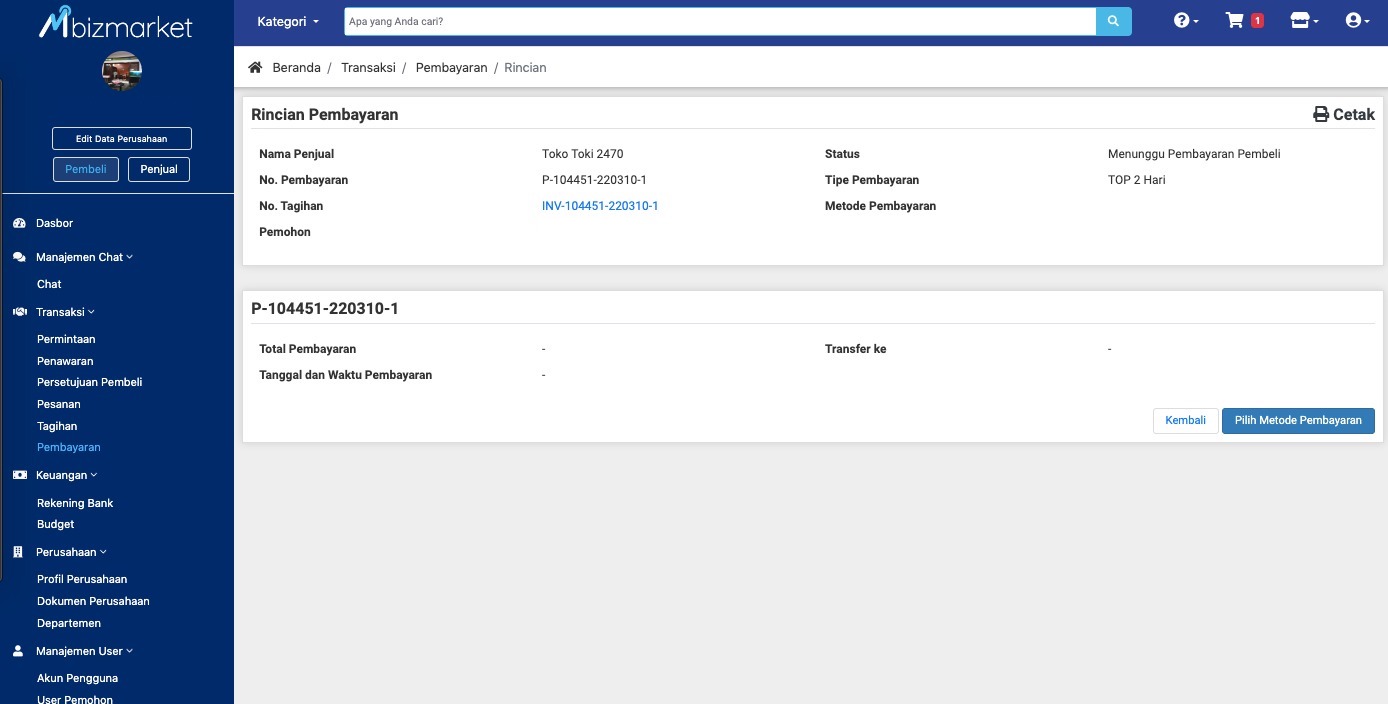Collapse the Manajemen Chat section
The image size is (1388, 704).
(84, 257)
